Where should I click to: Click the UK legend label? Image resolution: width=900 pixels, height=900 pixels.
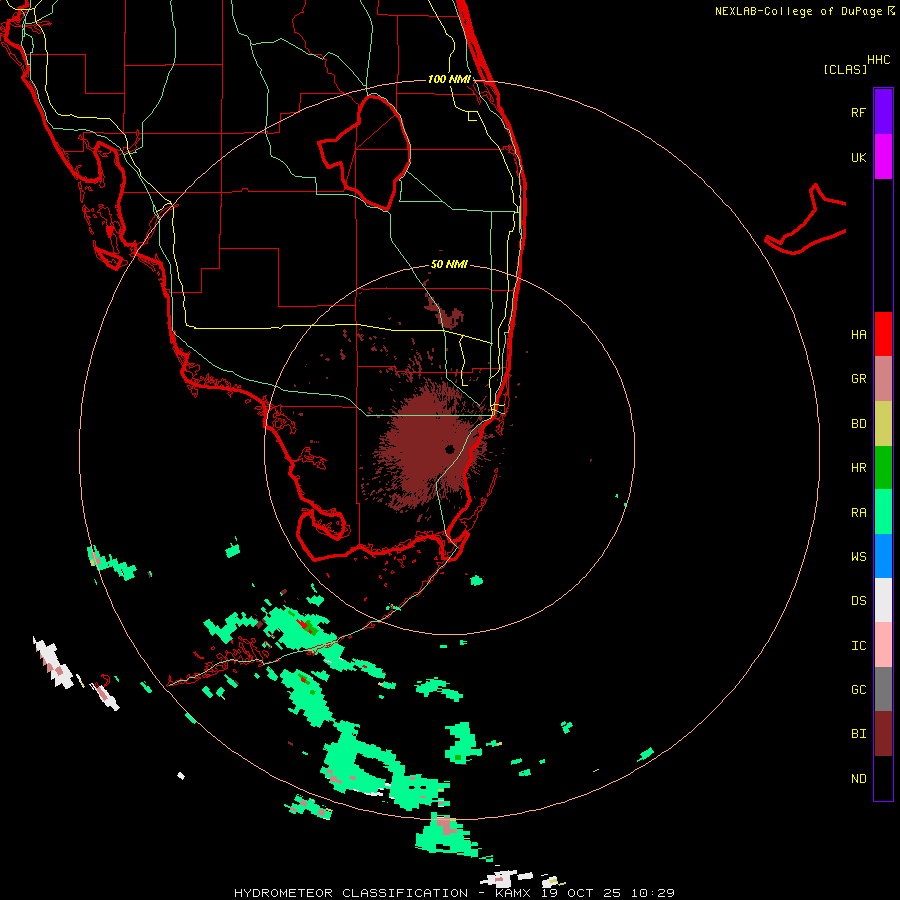coord(858,158)
